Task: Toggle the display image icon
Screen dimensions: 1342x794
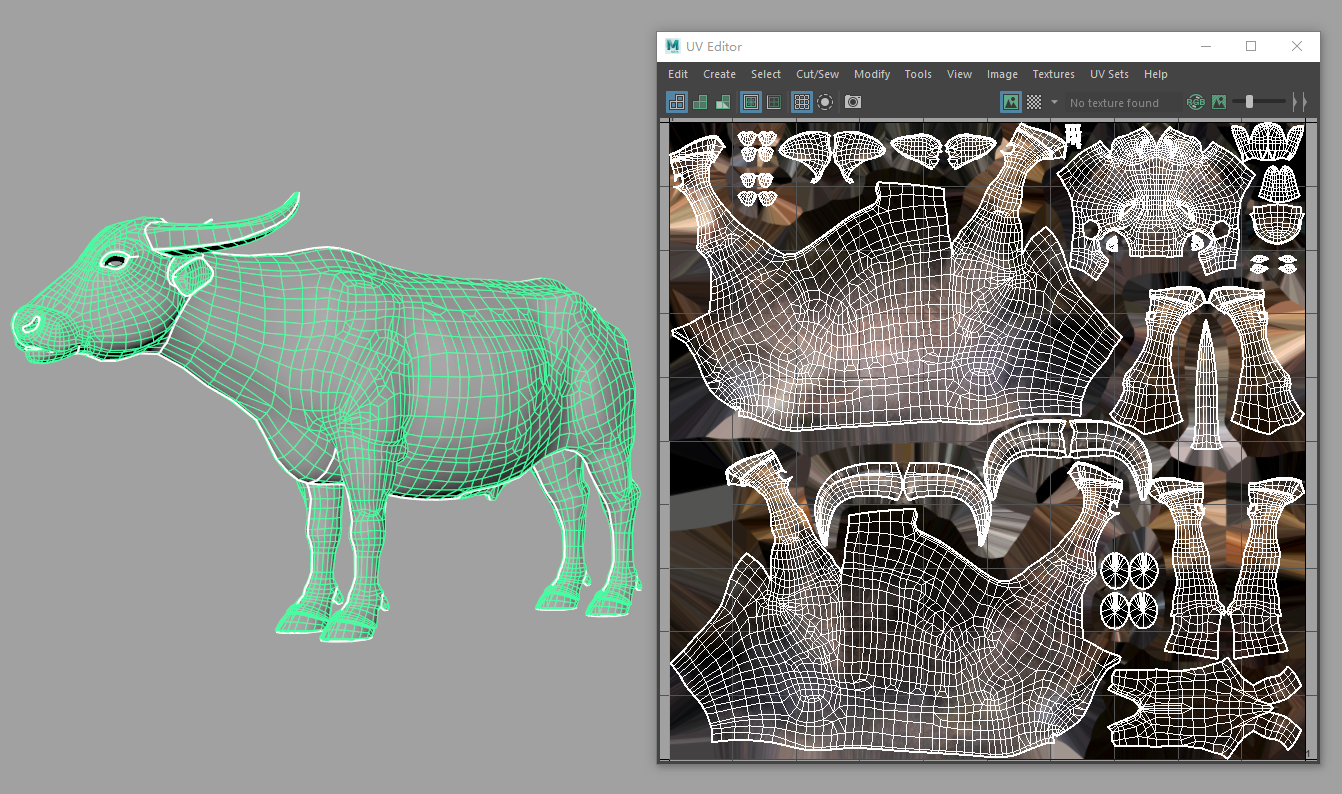Action: [1011, 102]
